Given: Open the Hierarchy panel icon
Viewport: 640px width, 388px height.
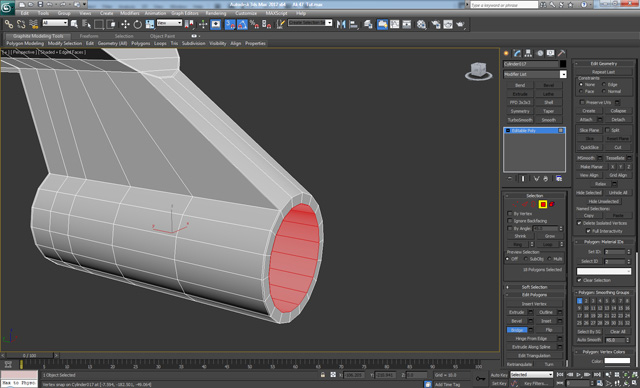Looking at the screenshot, I should pyautogui.click(x=529, y=53).
